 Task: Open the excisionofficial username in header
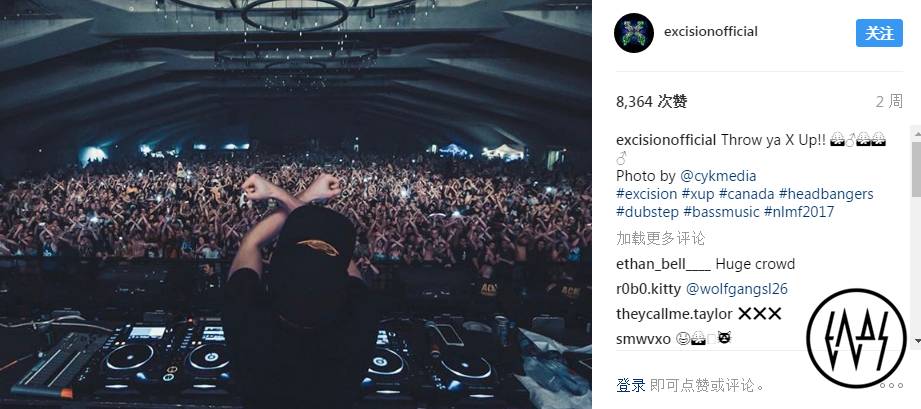tap(711, 32)
